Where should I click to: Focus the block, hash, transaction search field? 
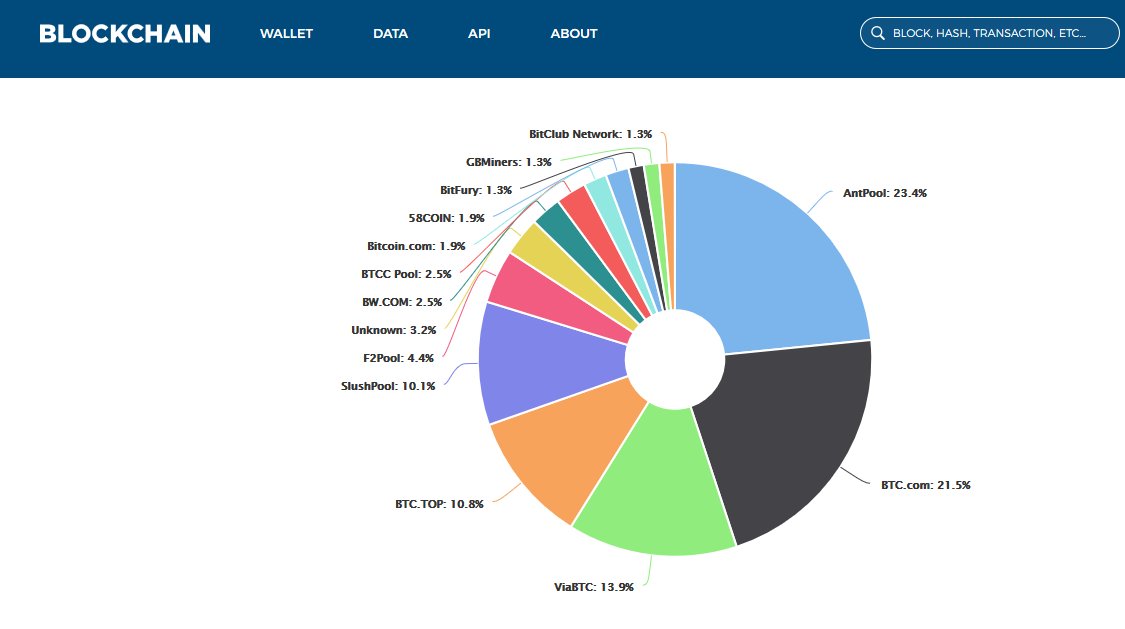point(989,33)
